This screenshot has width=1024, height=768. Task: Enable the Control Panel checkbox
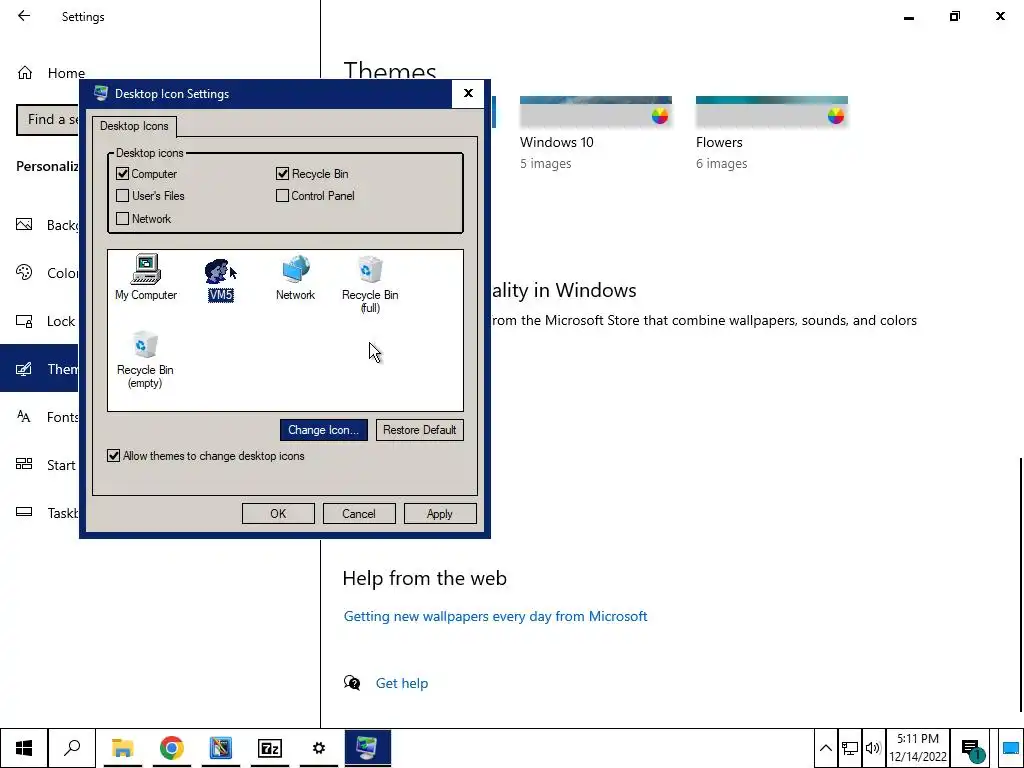(282, 195)
